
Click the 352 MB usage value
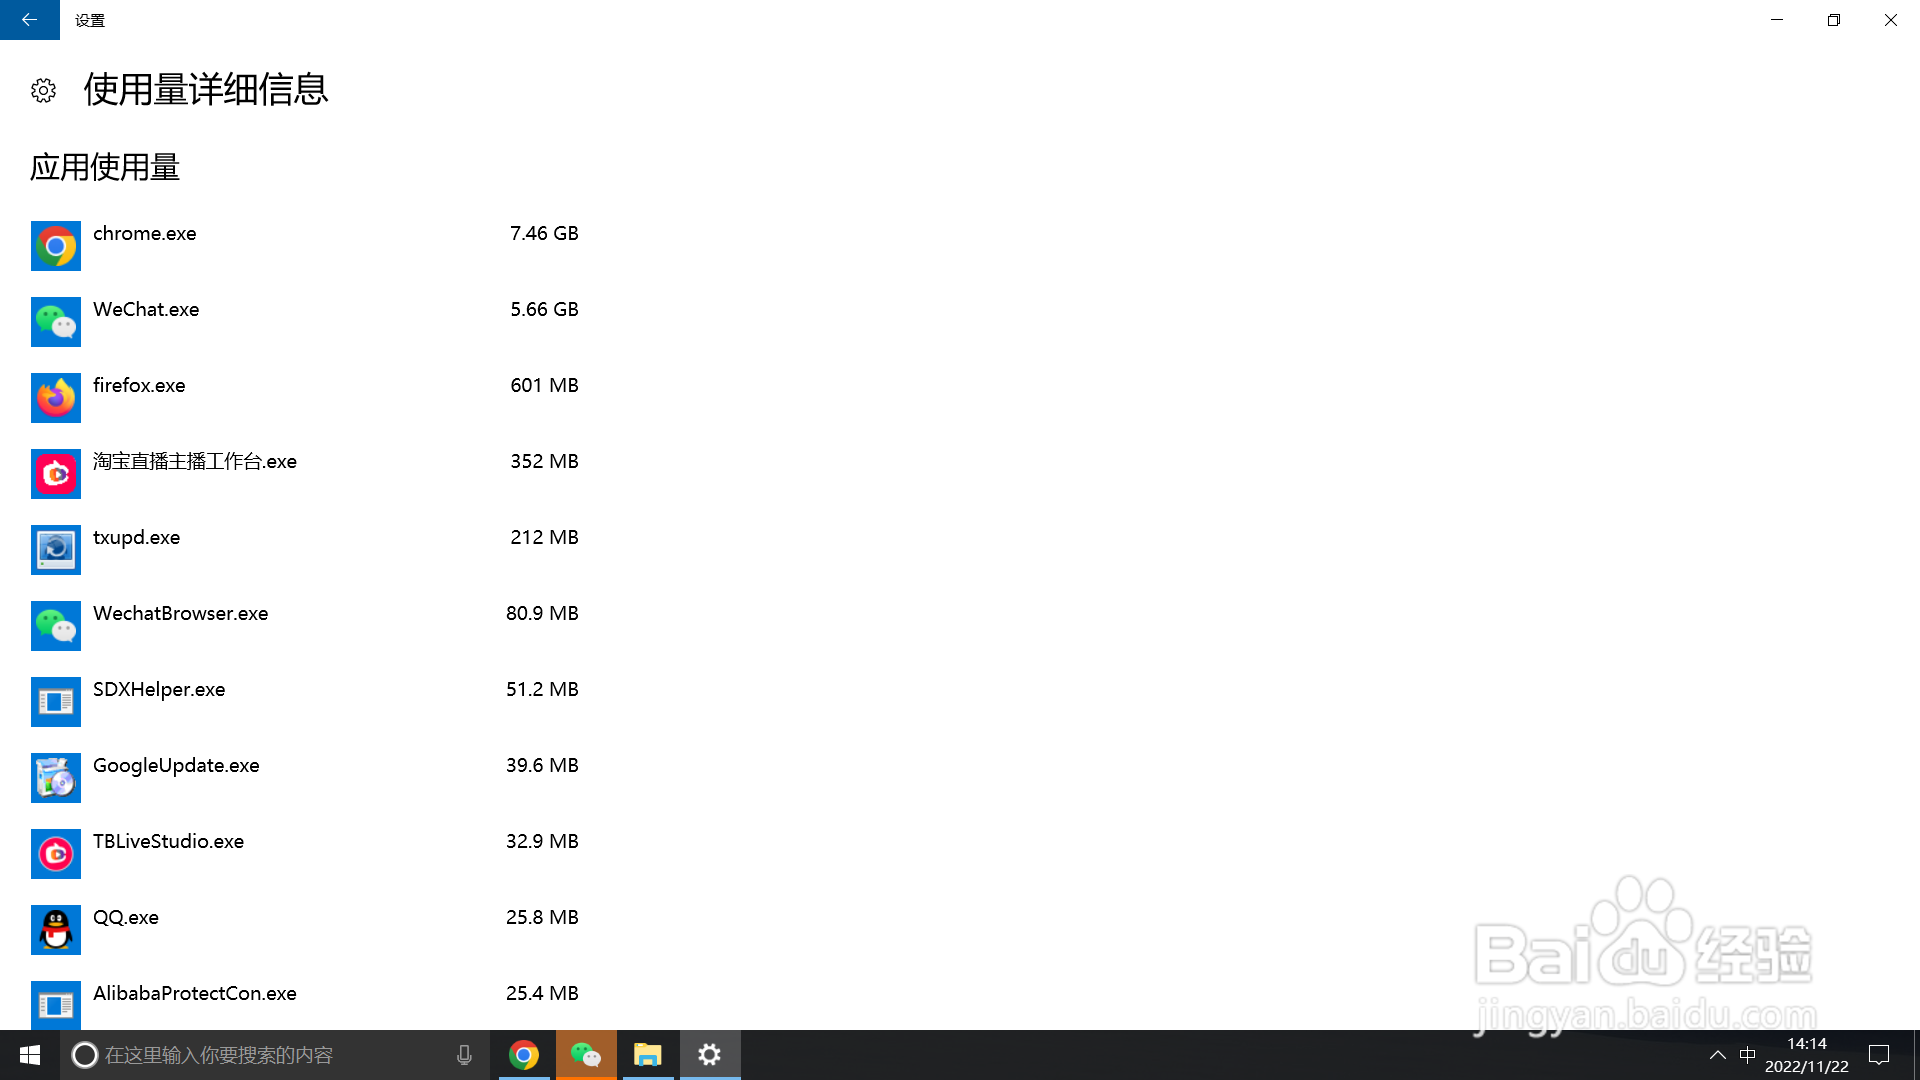coord(544,462)
